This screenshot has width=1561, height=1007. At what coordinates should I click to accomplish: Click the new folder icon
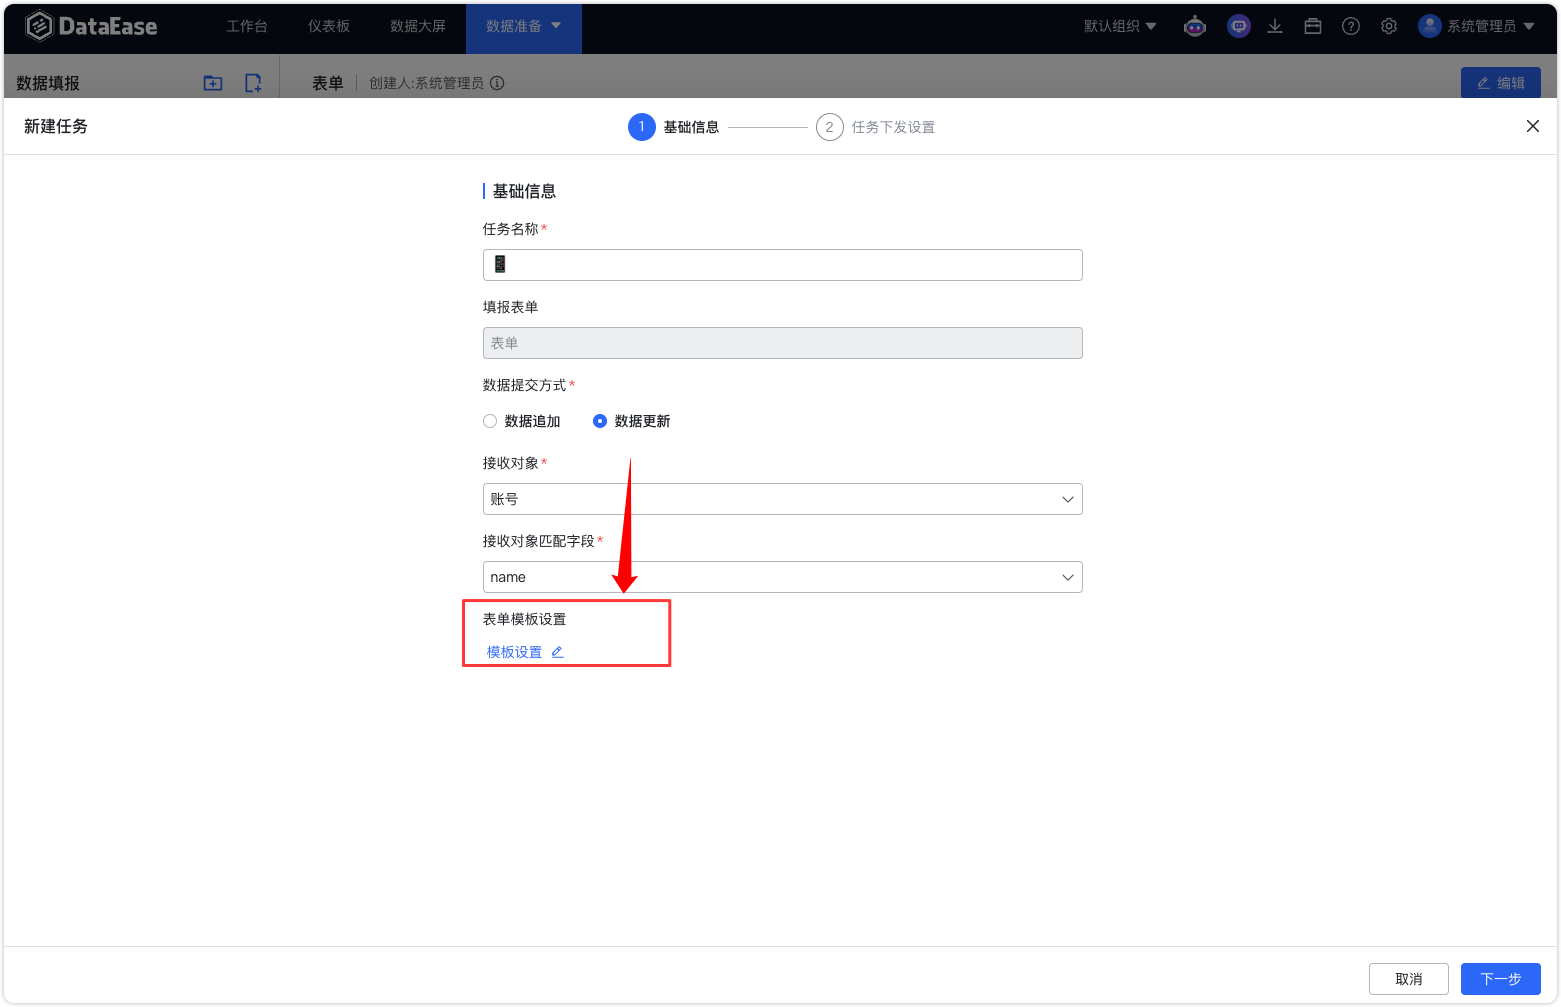point(213,83)
